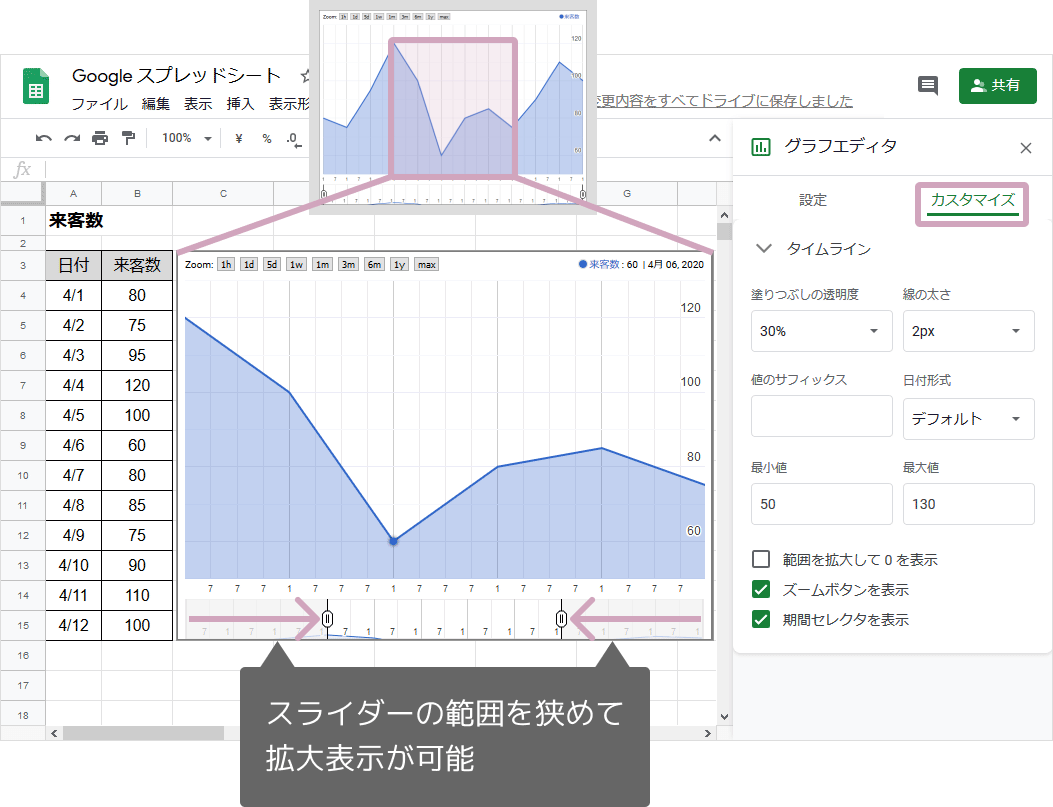Viewport: 1053px width, 807px height.
Task: Open the comments history icon
Action: pos(928,85)
